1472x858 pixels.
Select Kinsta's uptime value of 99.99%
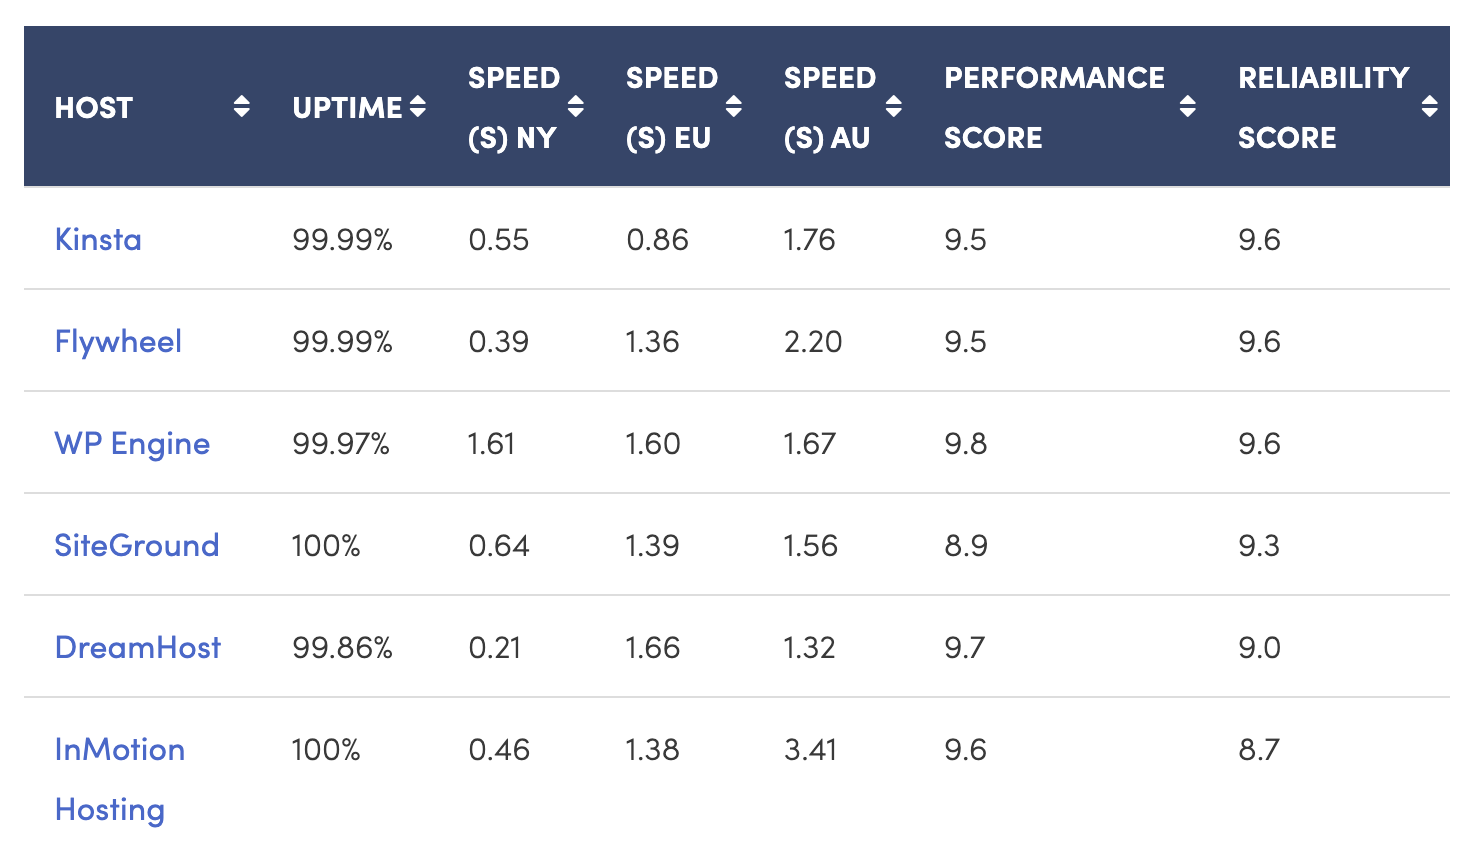[344, 239]
